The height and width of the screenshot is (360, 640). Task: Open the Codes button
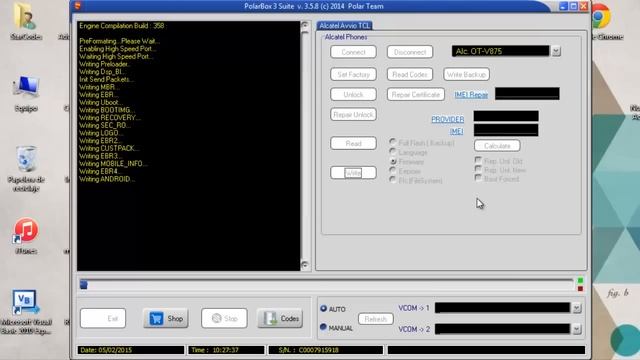(x=280, y=318)
